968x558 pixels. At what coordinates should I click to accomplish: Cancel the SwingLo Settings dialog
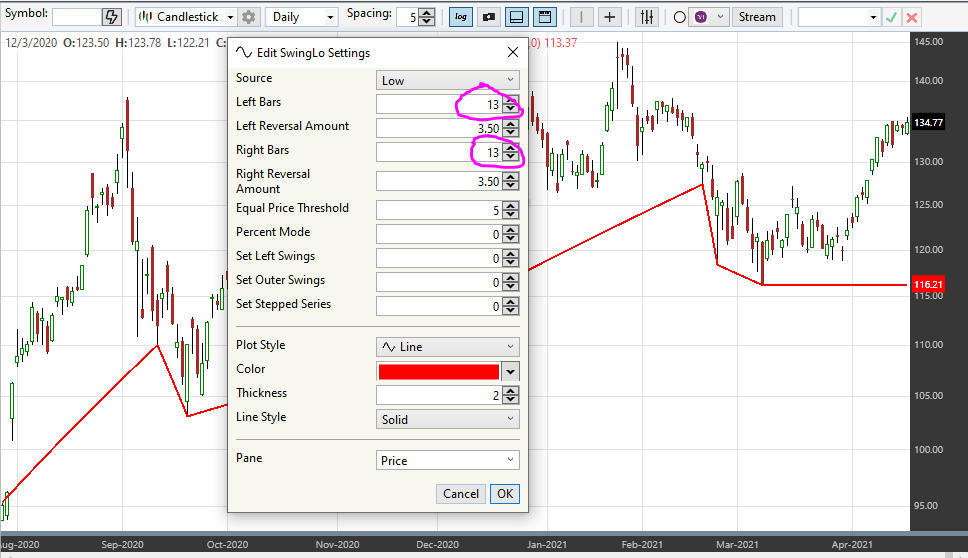tap(461, 494)
